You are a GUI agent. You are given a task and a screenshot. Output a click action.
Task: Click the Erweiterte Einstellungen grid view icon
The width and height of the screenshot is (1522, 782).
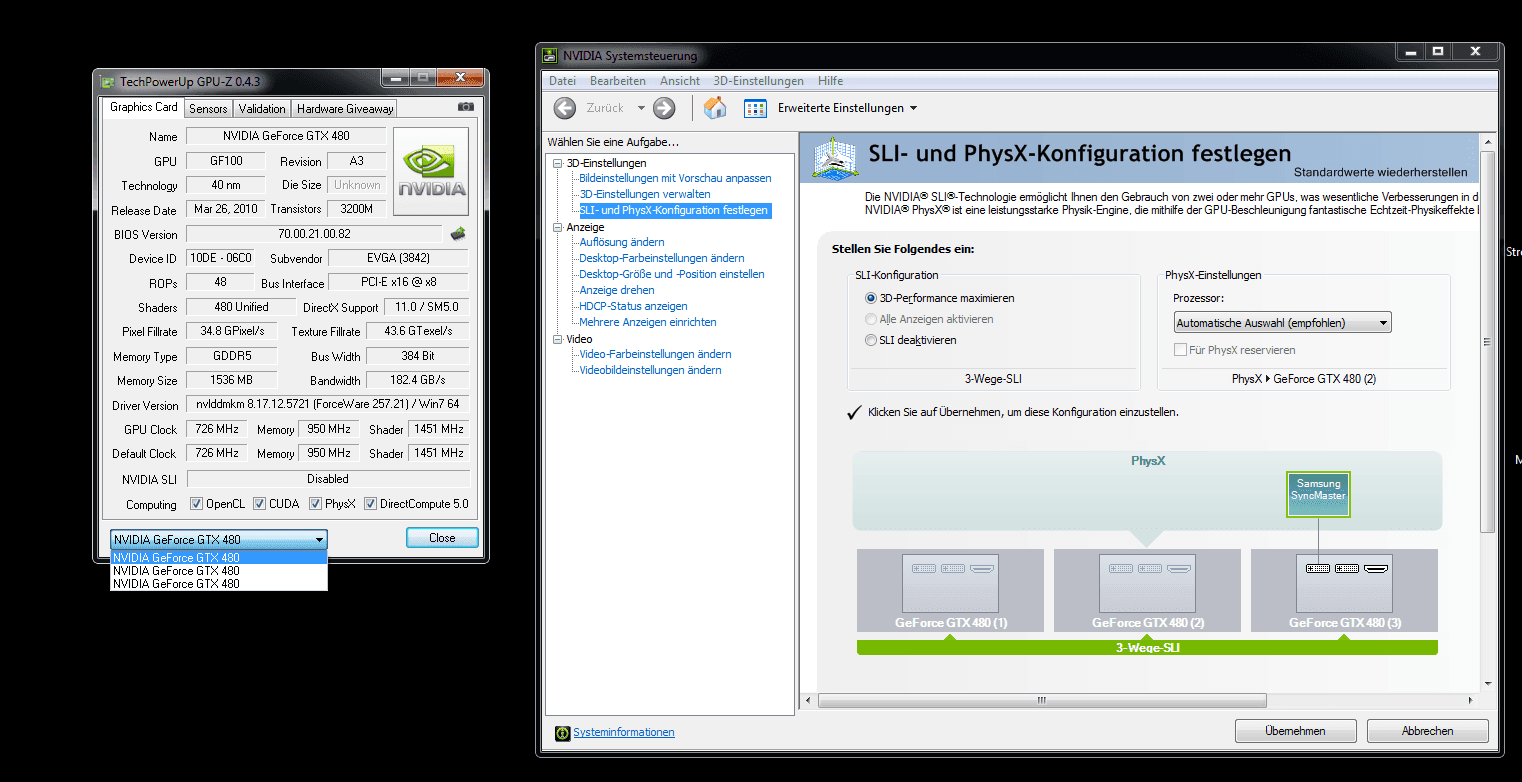click(755, 108)
